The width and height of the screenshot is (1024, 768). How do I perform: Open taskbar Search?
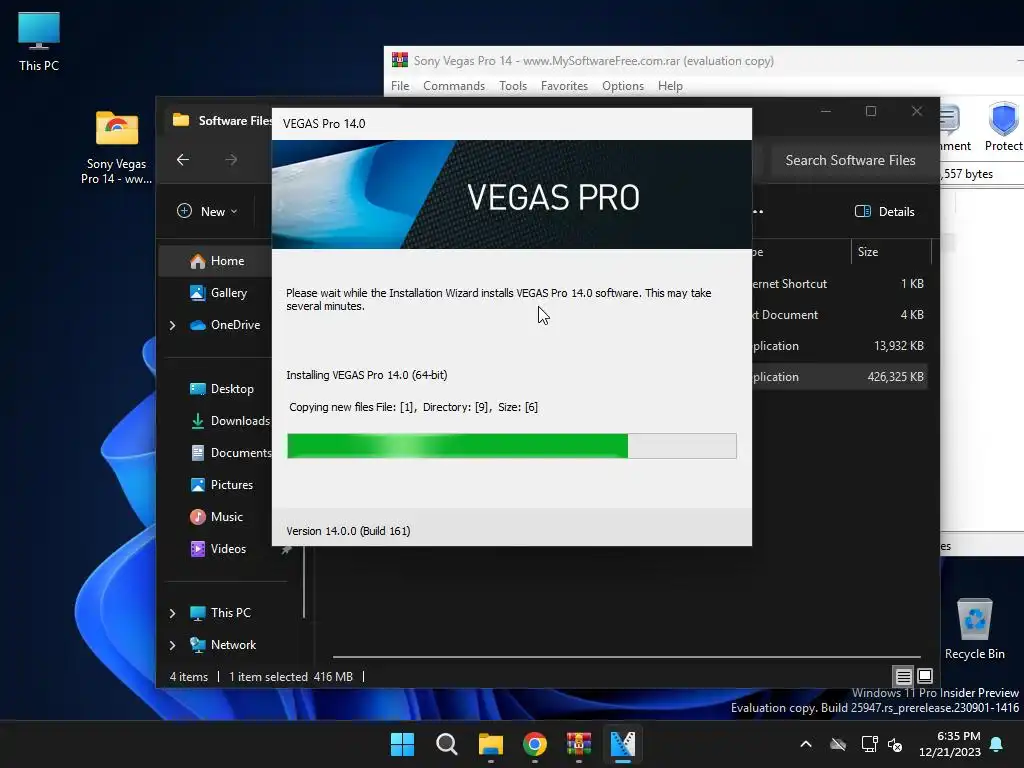pos(447,744)
